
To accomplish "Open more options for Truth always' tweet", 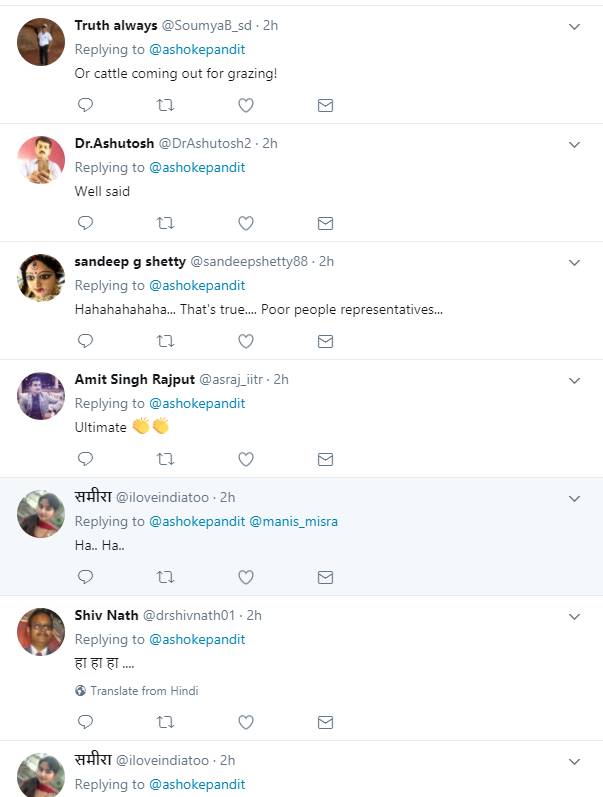I will pyautogui.click(x=574, y=27).
